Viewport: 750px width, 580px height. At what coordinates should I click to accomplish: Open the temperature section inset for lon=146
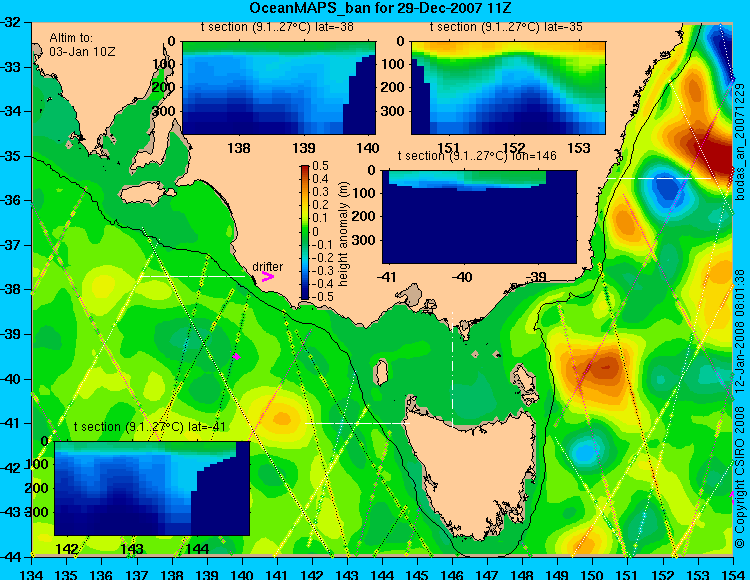(x=479, y=217)
